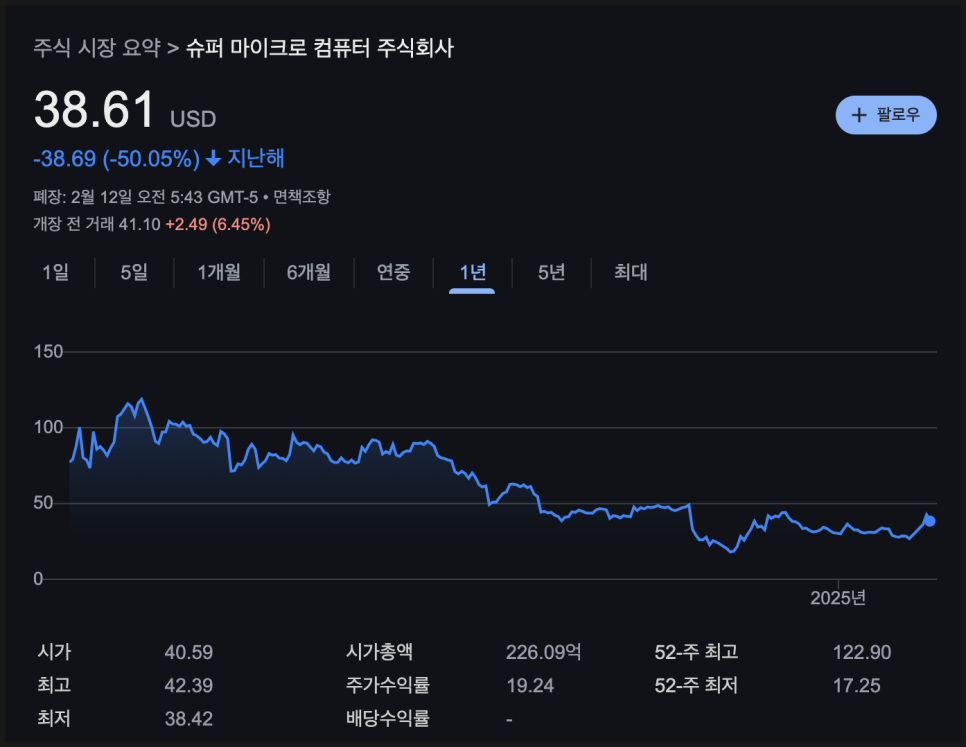Viewport: 966px width, 747px height.
Task: Open the 주식 시장 요약 breadcrumb link
Action: click(x=97, y=48)
